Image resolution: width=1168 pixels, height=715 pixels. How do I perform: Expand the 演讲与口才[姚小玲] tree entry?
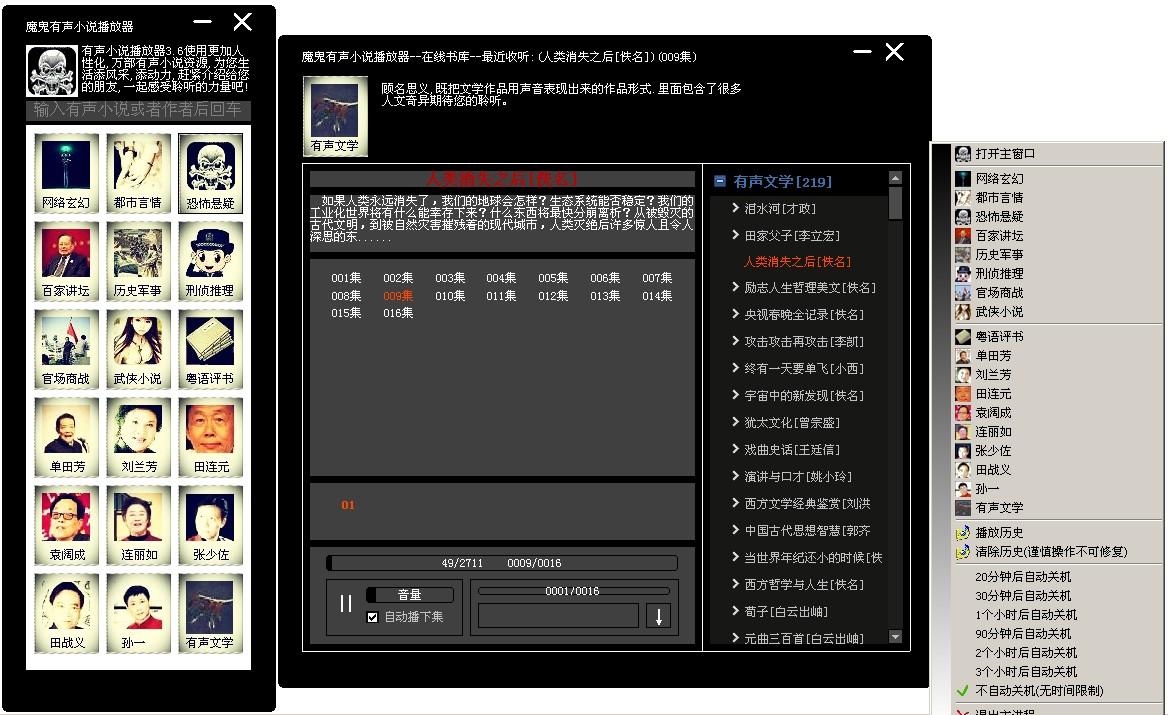(x=735, y=476)
